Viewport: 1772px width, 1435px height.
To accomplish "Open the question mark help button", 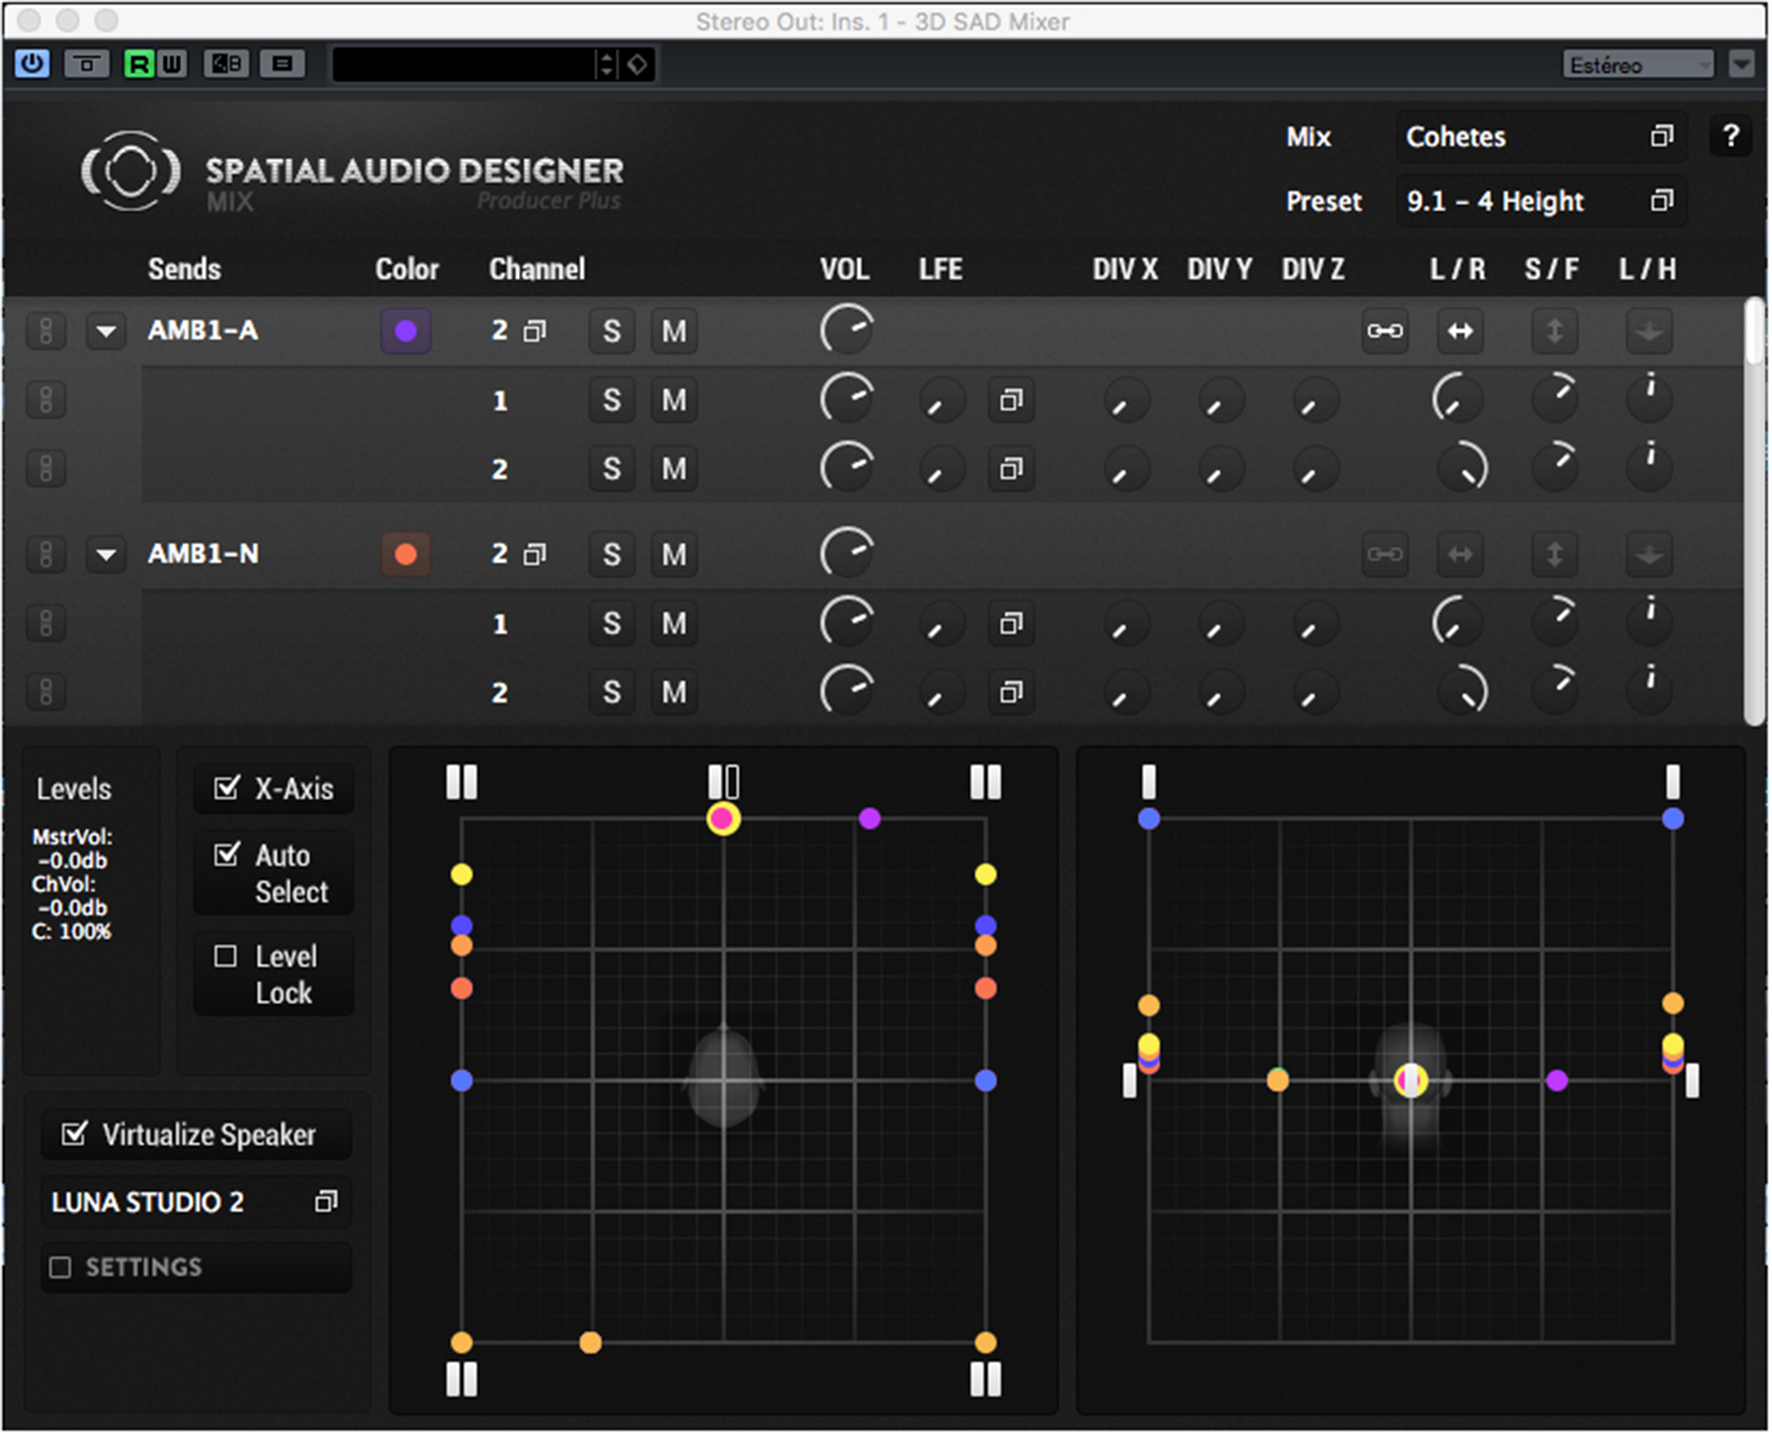I will pos(1730,136).
